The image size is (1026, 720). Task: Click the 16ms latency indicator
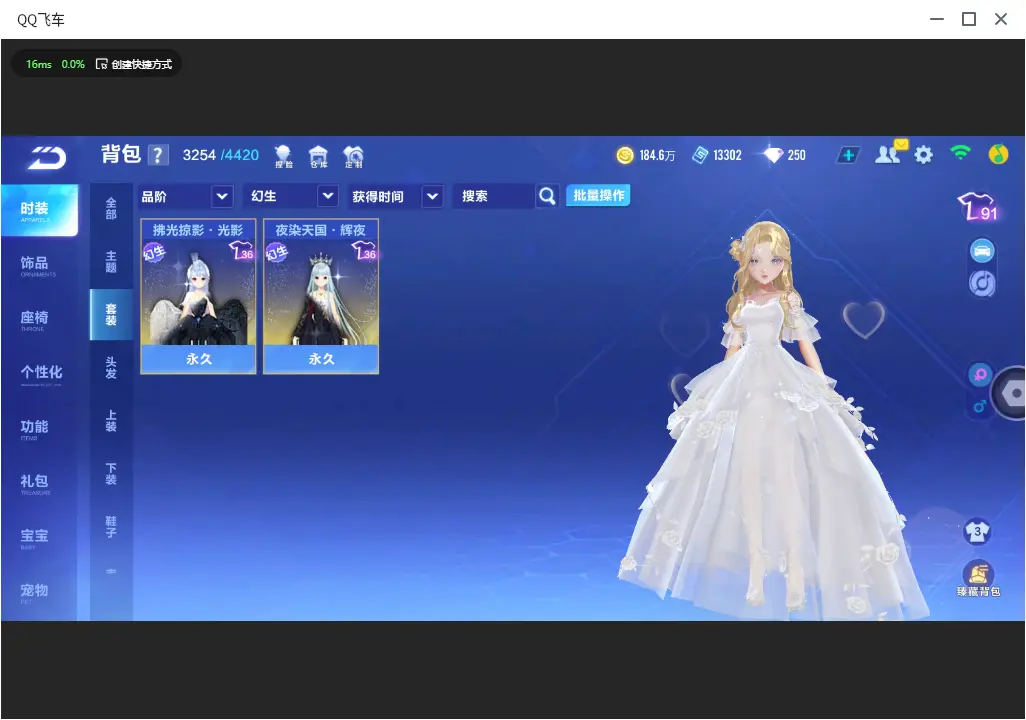tap(39, 64)
